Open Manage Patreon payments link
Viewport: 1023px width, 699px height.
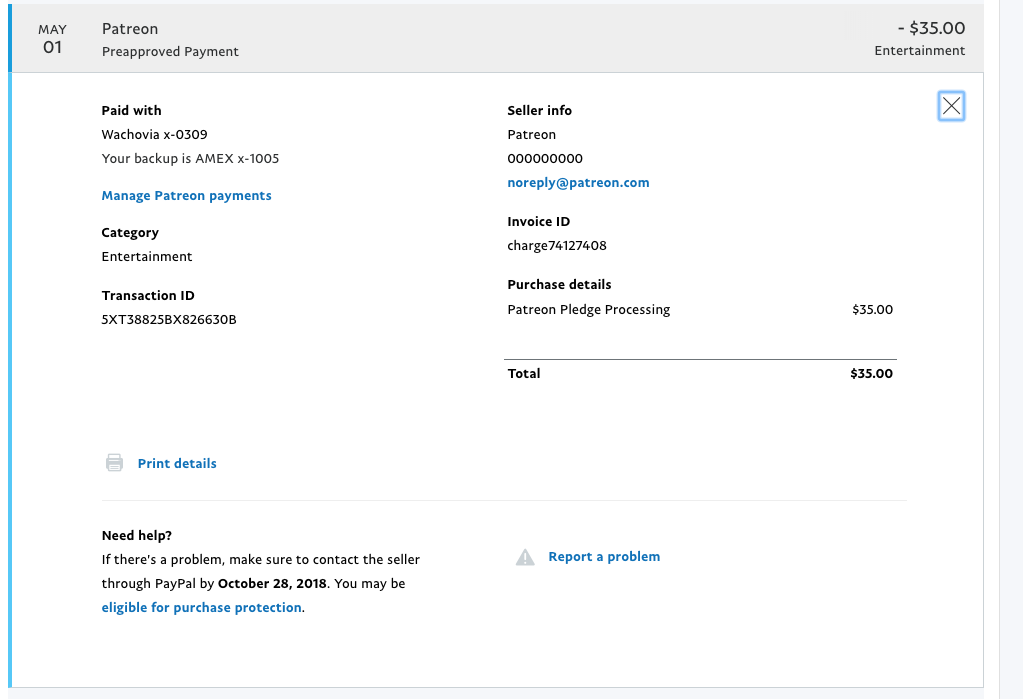coord(187,196)
